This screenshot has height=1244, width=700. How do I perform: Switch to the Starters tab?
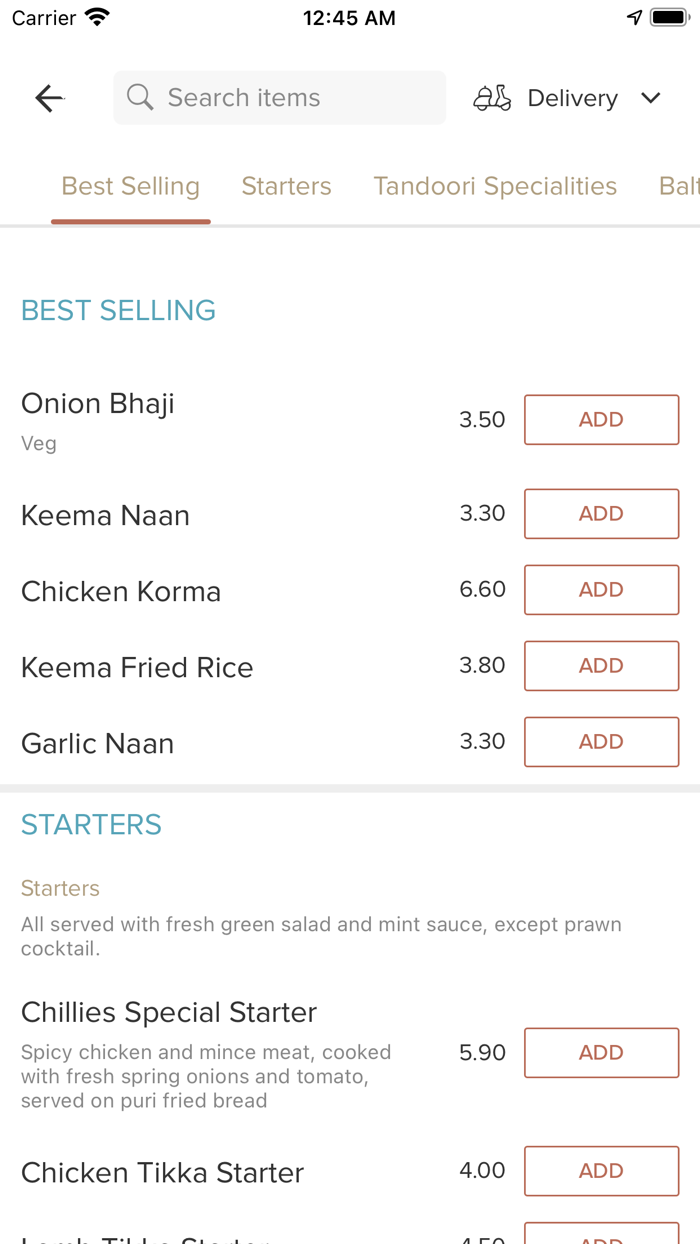tap(287, 186)
